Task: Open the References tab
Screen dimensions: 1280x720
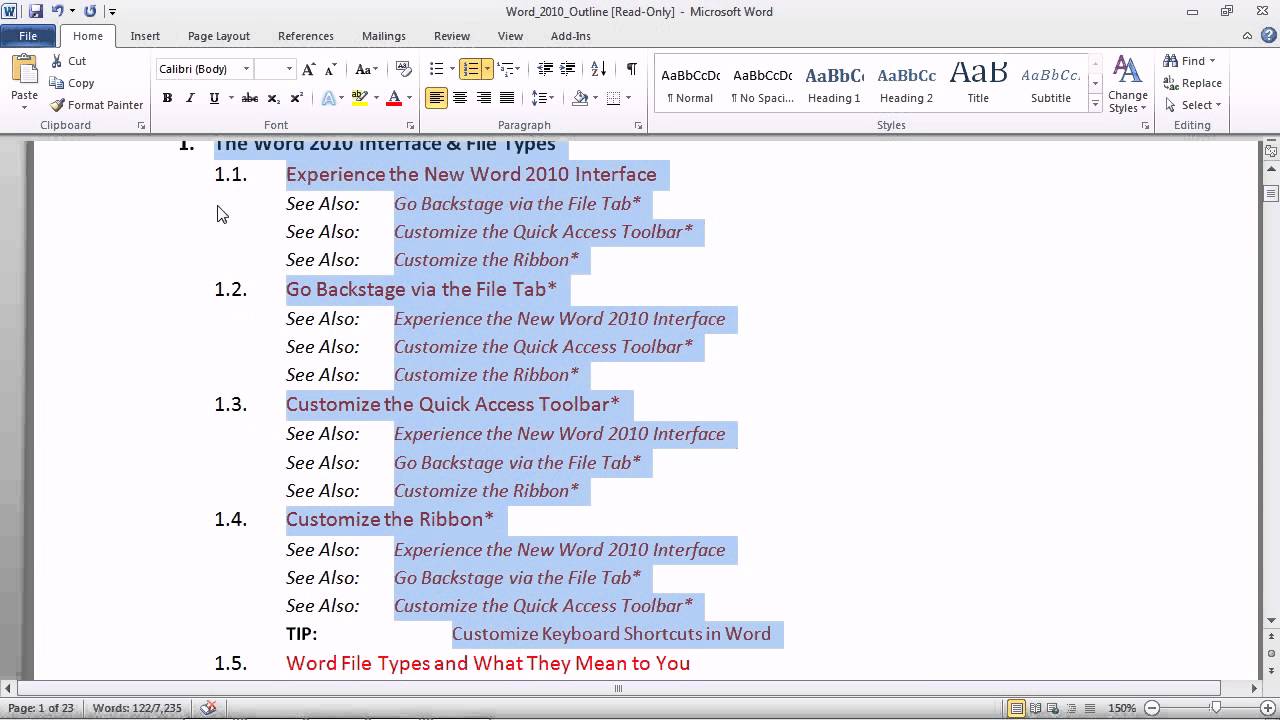Action: (x=306, y=36)
